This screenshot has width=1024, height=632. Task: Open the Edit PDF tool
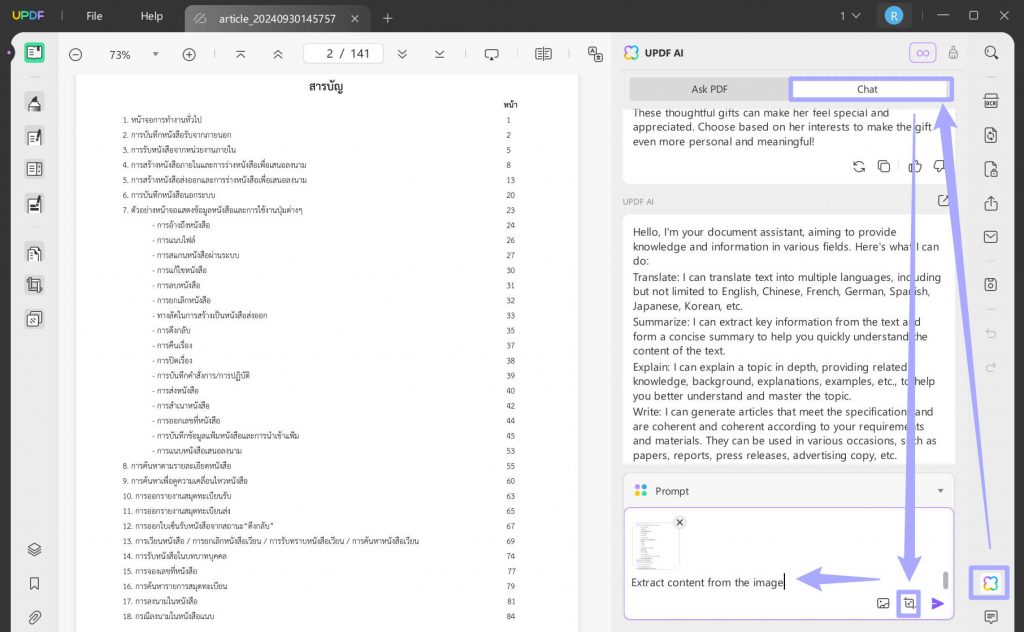coord(35,137)
